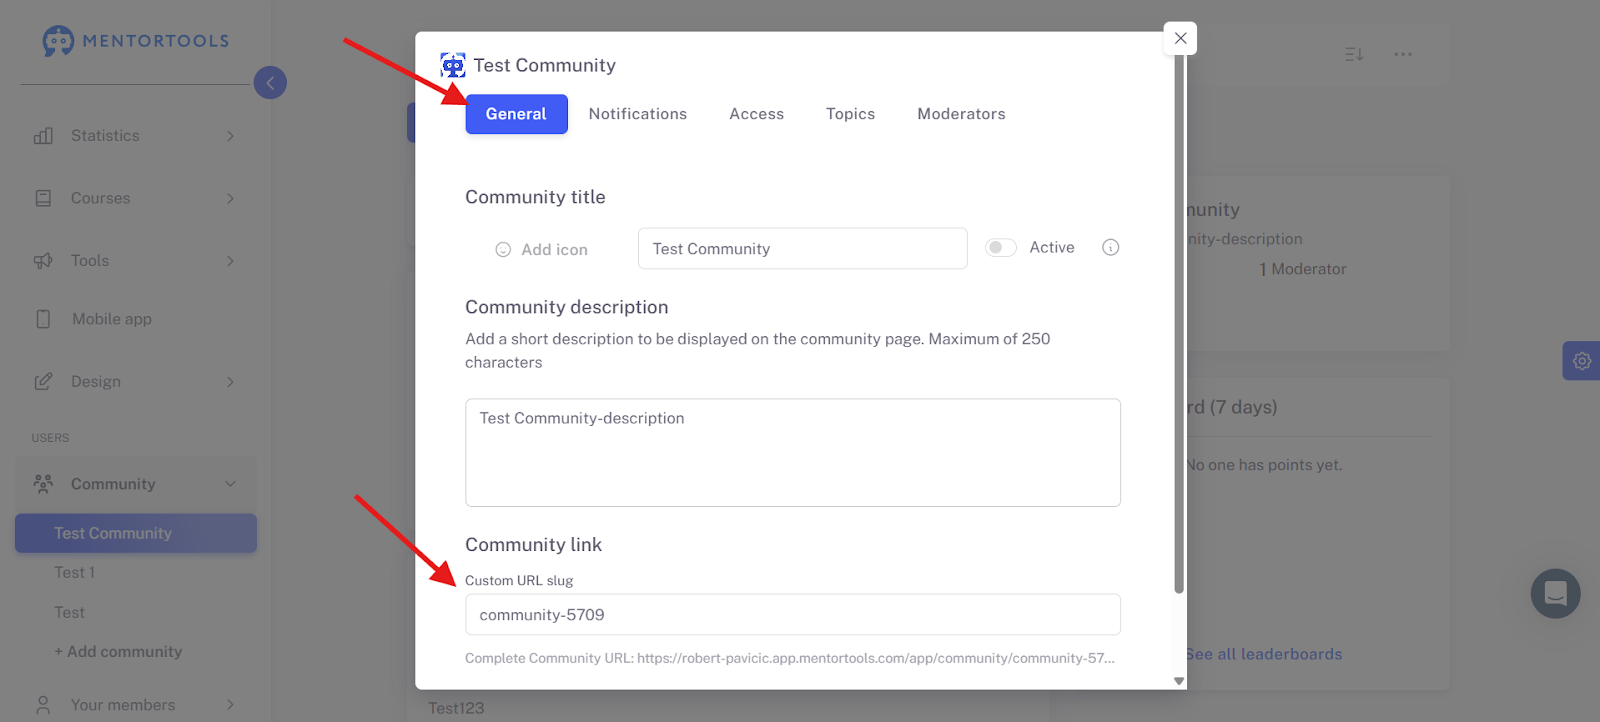Click See all leaderboards link
Image resolution: width=1600 pixels, height=722 pixels.
tap(1264, 654)
